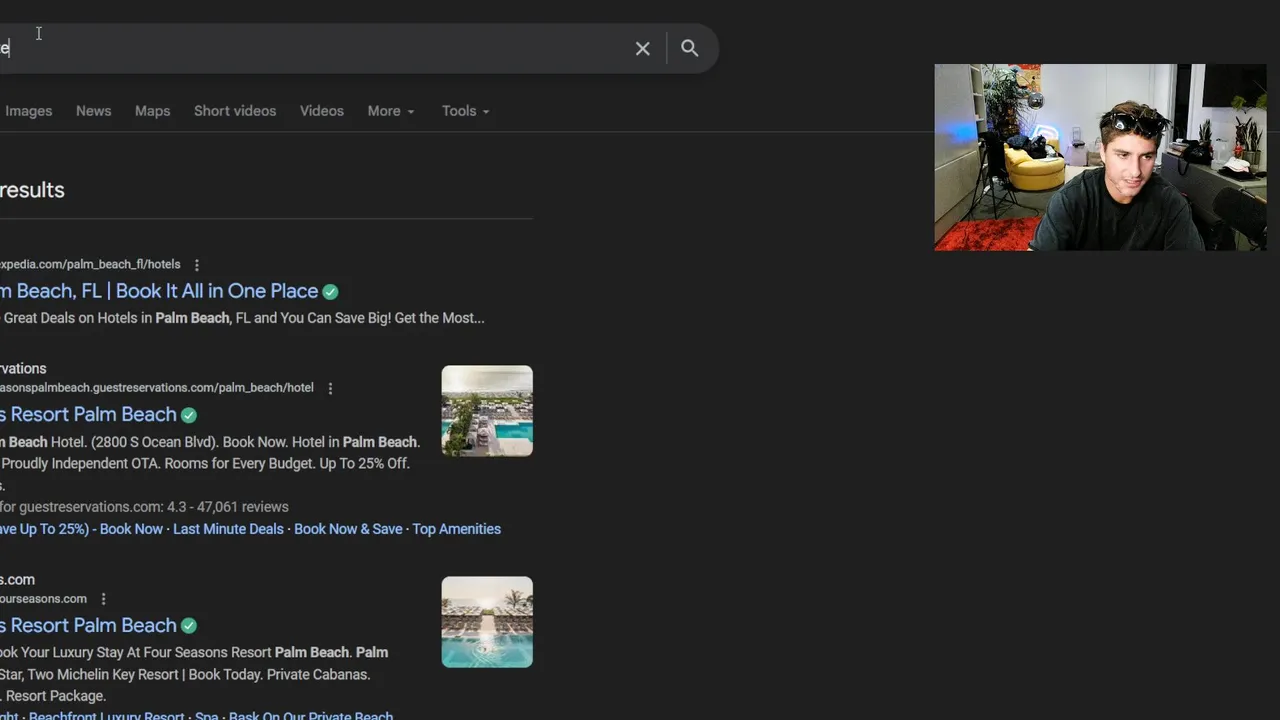This screenshot has width=1280, height=720.
Task: Switch to the Images tab
Action: click(x=28, y=111)
